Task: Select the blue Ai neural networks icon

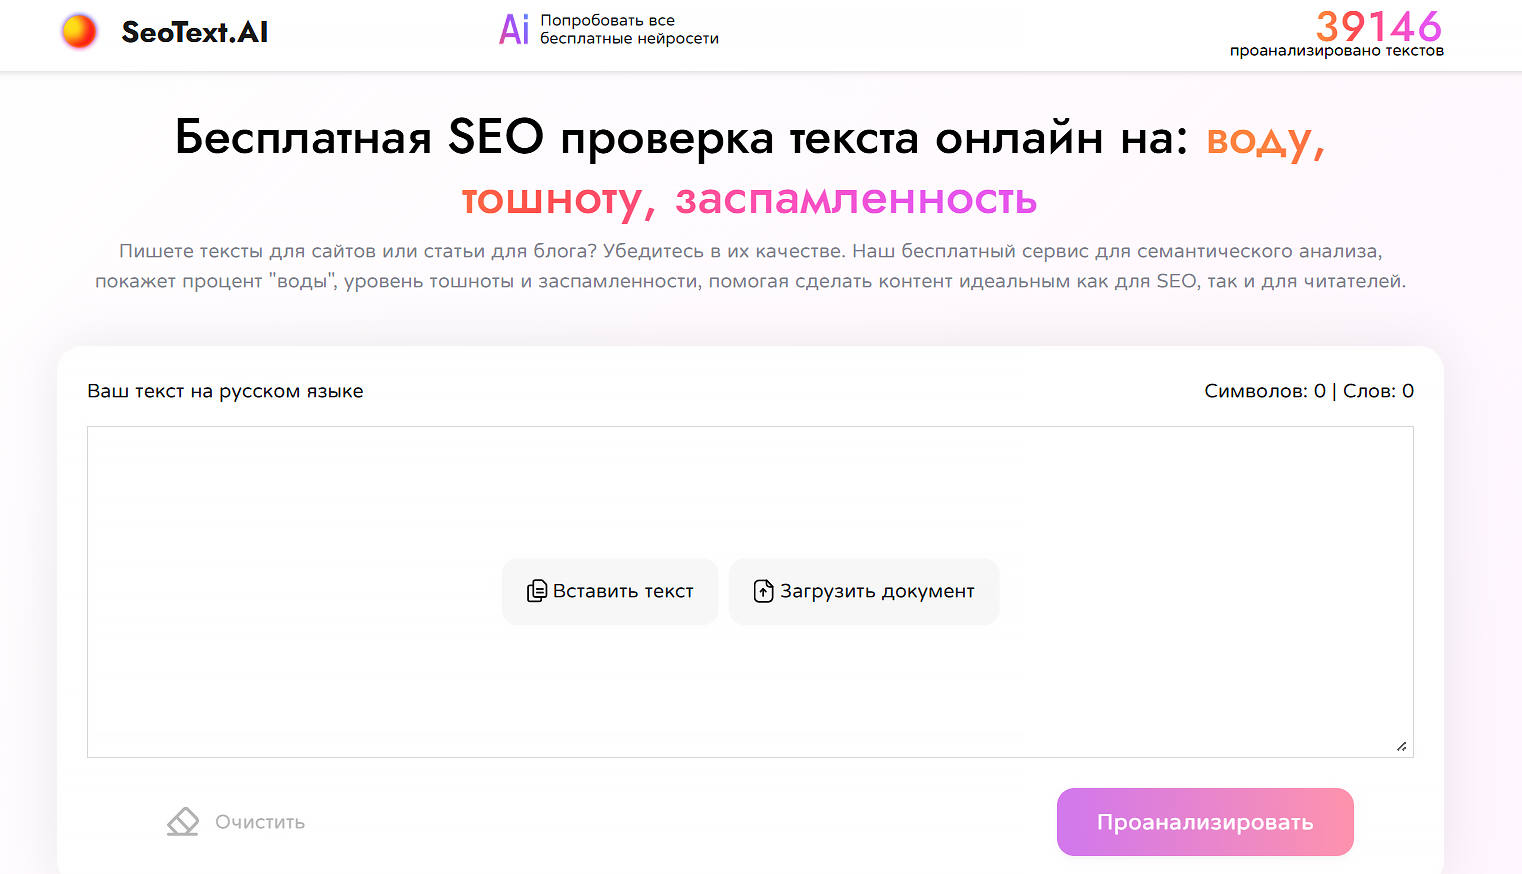Action: pyautogui.click(x=513, y=29)
